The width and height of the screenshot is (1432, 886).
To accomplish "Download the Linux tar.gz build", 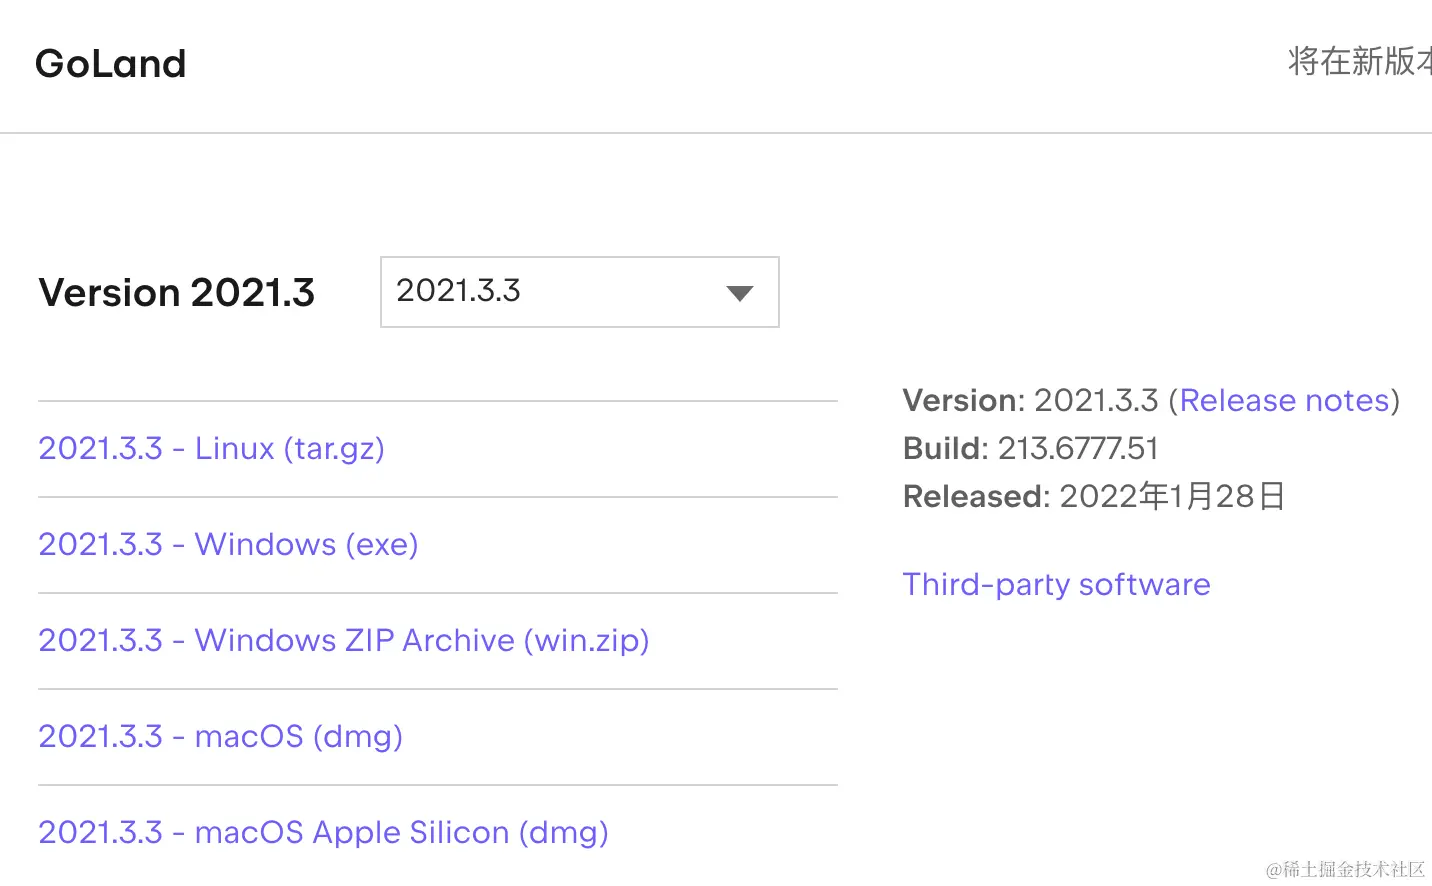I will [x=211, y=448].
